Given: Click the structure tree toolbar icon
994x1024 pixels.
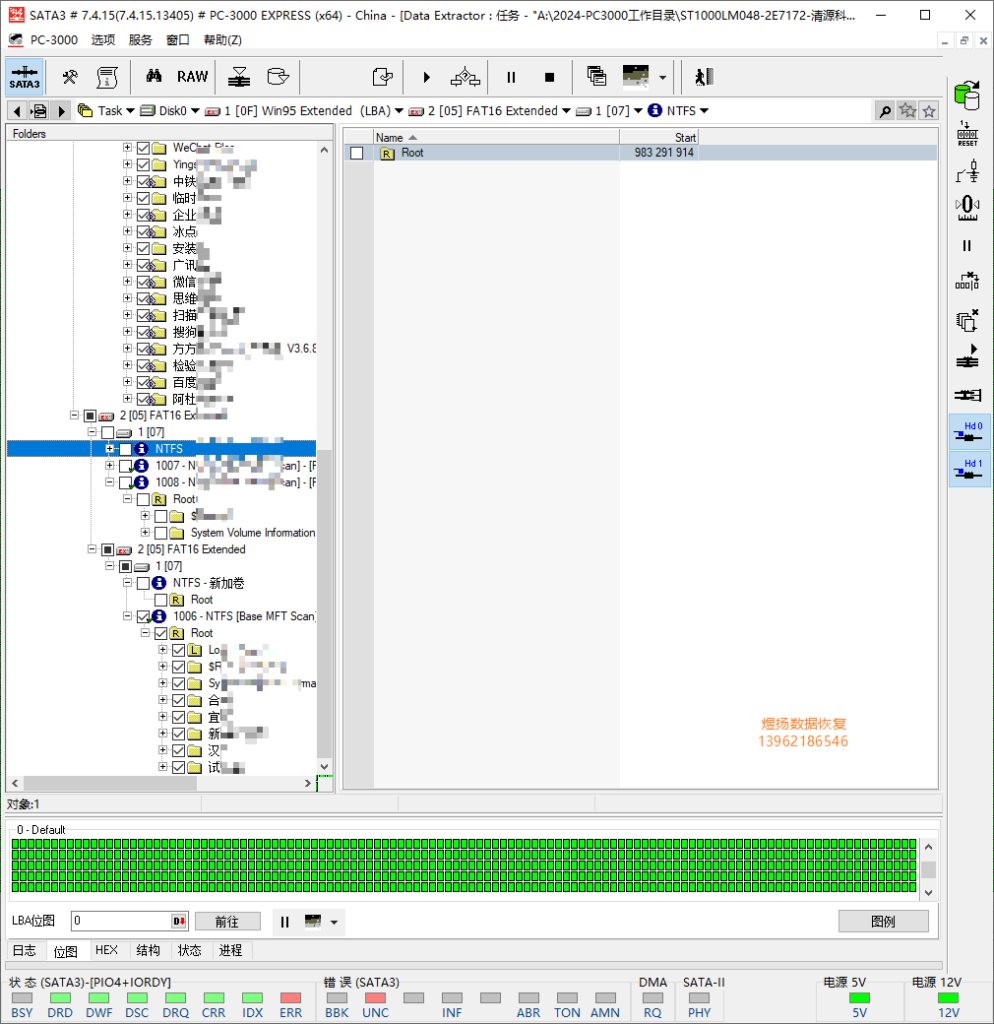Looking at the screenshot, I should point(465,77).
